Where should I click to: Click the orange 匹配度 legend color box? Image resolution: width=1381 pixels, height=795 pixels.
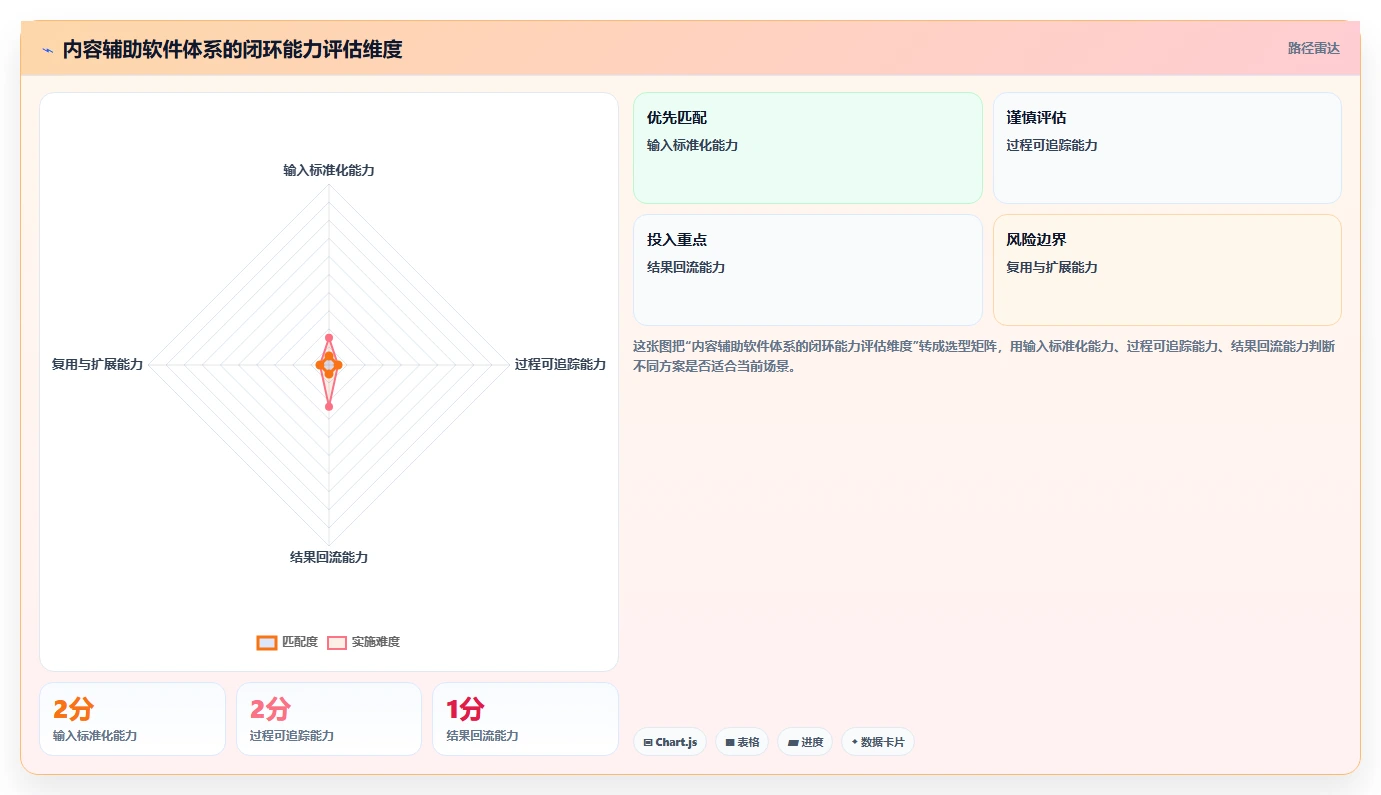point(266,642)
